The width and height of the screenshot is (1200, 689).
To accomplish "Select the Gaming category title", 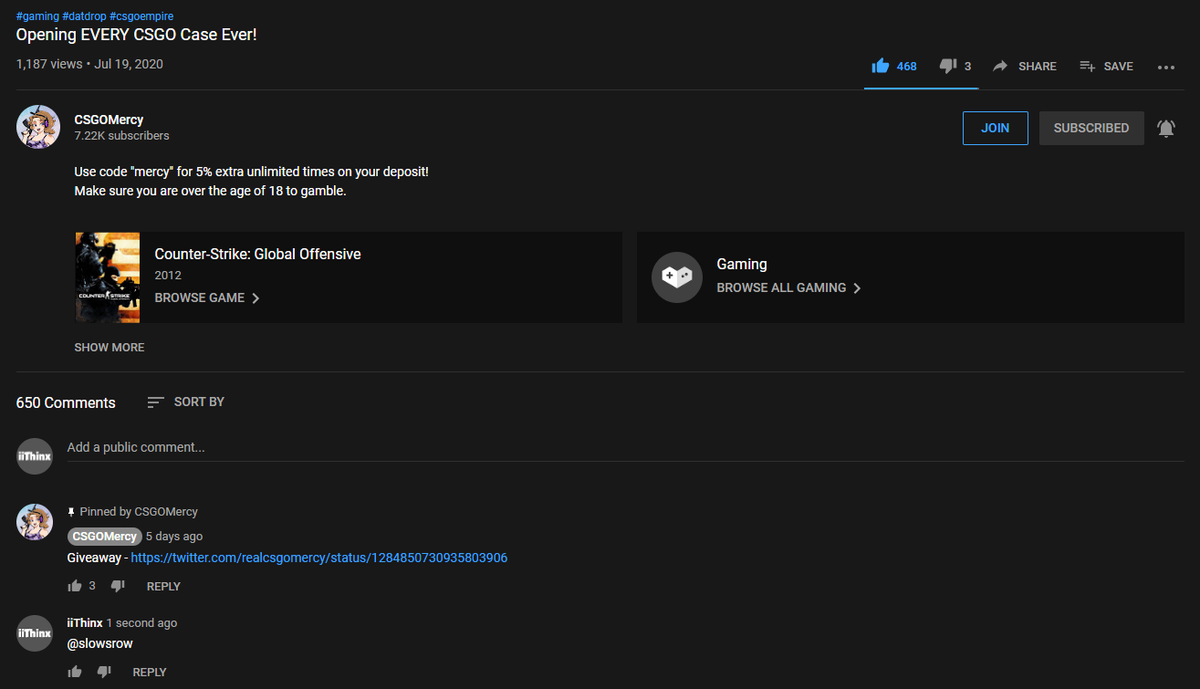I will tap(742, 264).
